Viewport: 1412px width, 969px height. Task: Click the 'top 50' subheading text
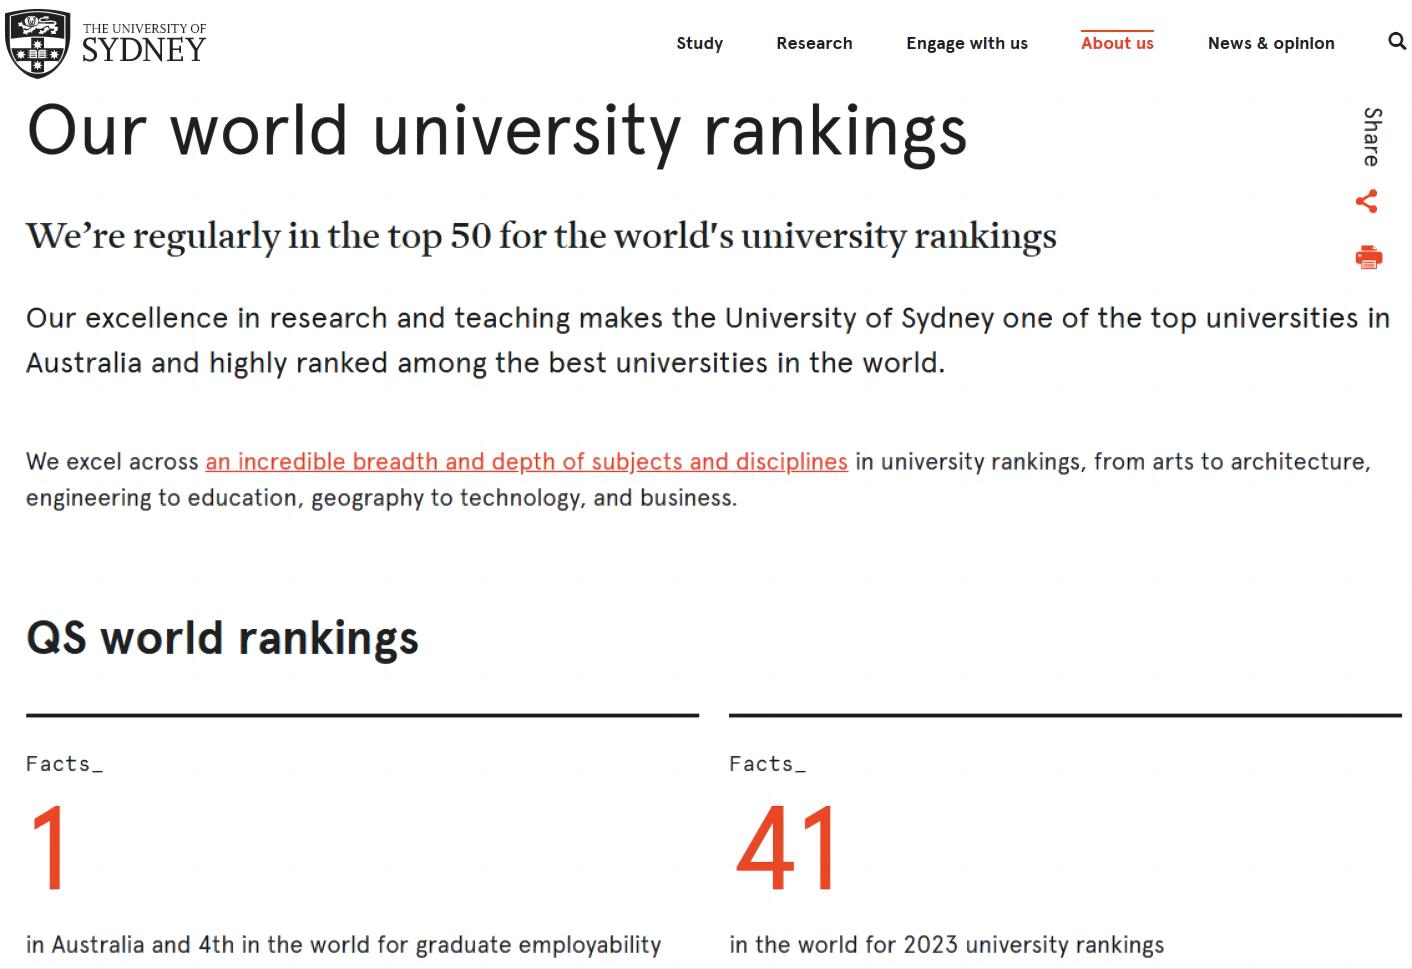point(541,236)
